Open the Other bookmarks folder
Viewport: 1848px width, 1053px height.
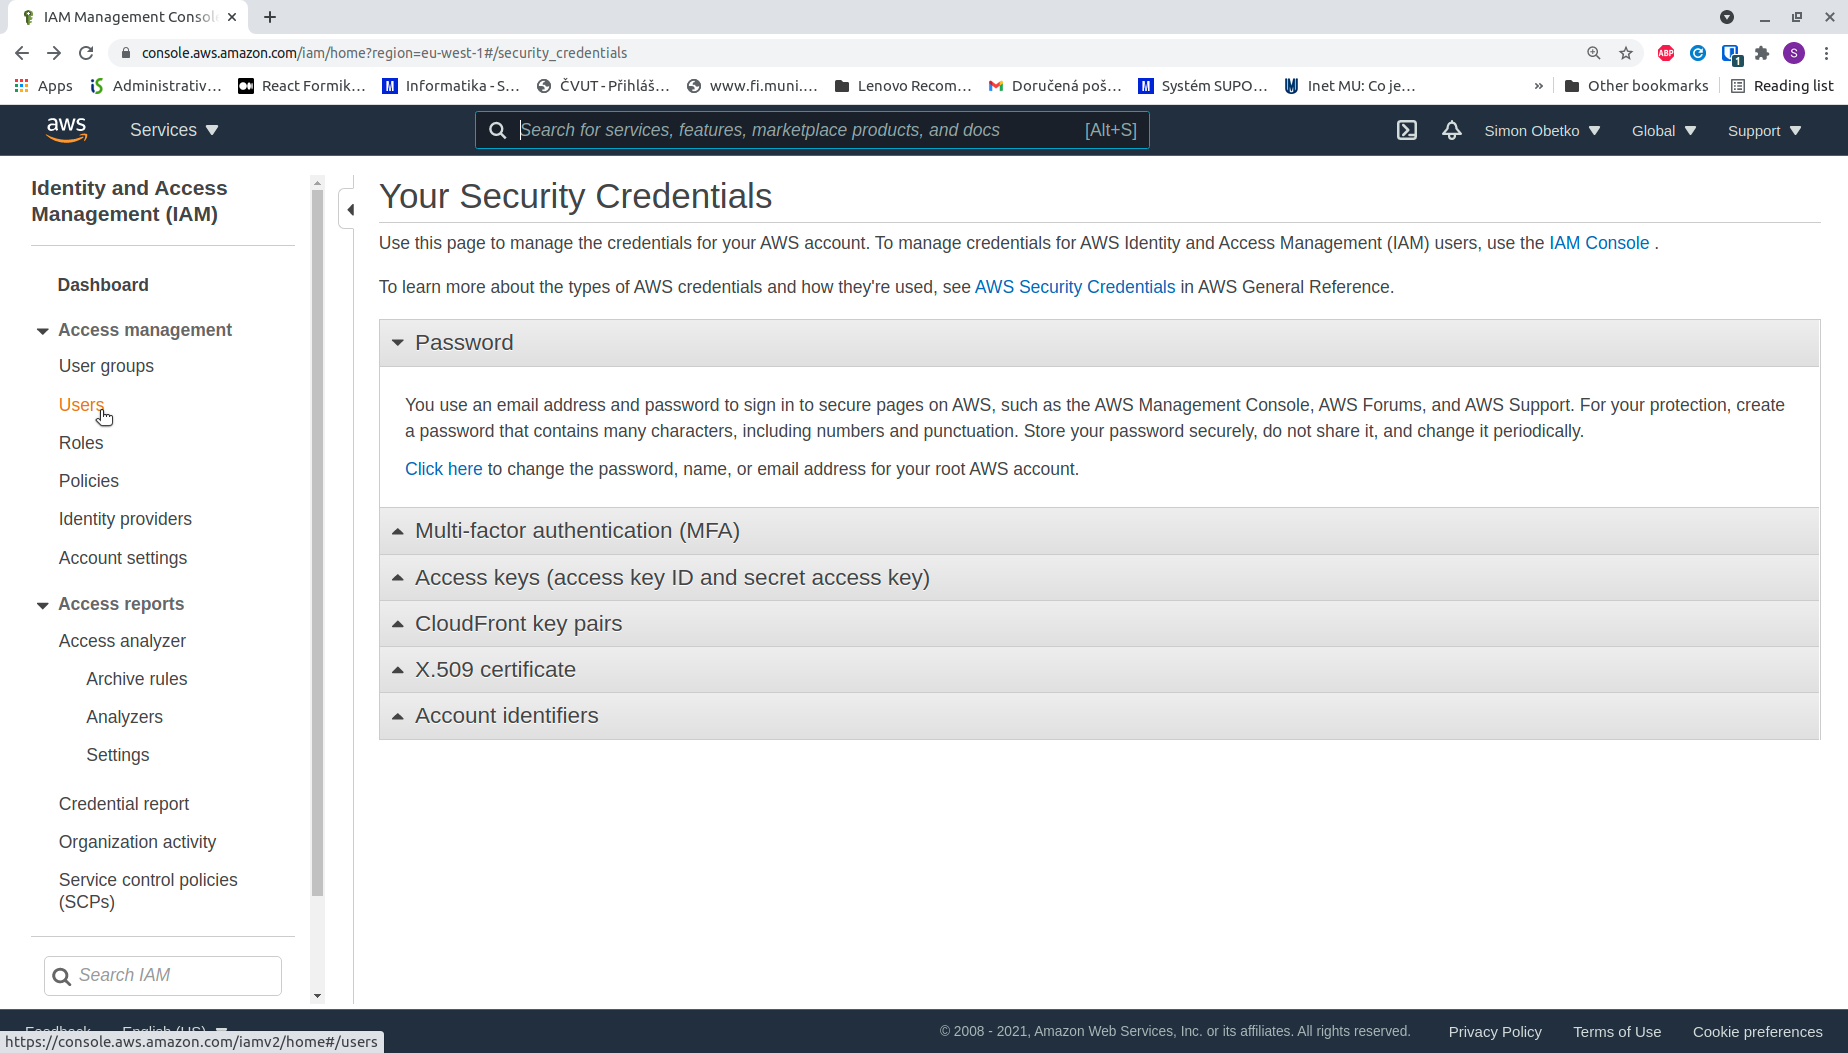[x=1636, y=86]
